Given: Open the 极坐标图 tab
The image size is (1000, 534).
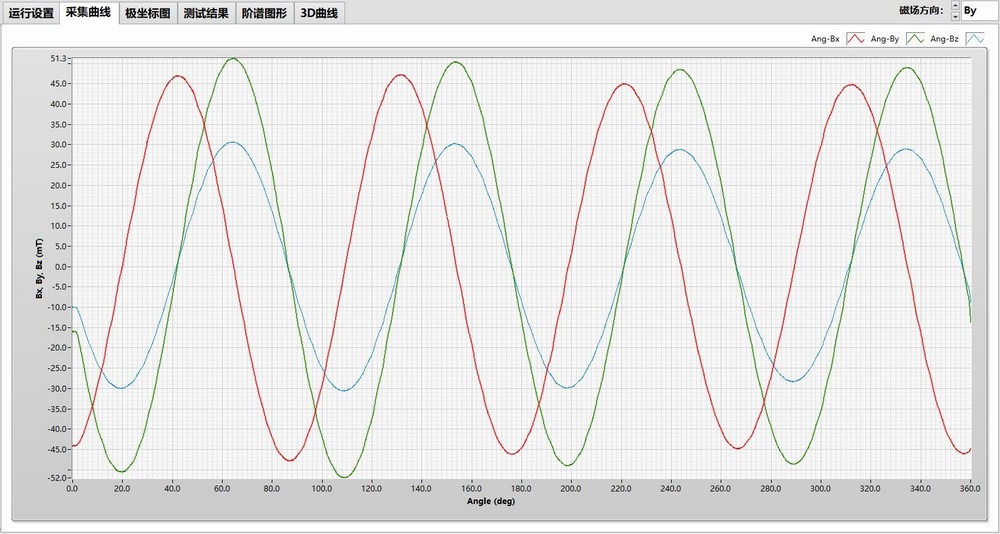Looking at the screenshot, I should (x=148, y=14).
